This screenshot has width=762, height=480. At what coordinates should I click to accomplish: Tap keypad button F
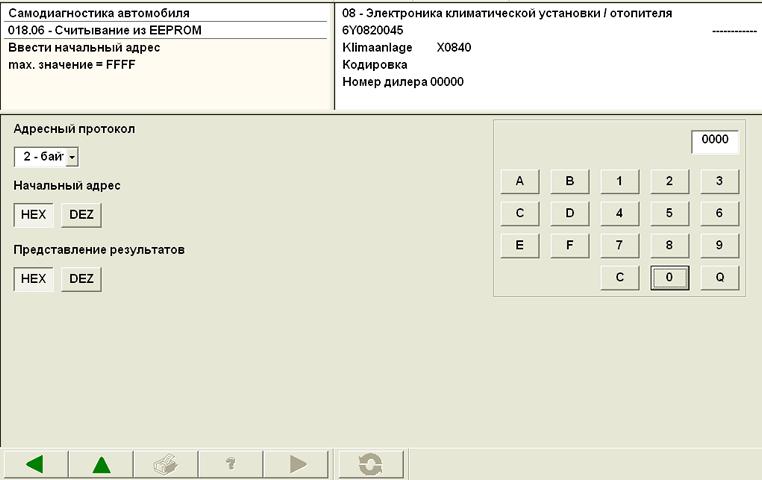pyautogui.click(x=570, y=245)
